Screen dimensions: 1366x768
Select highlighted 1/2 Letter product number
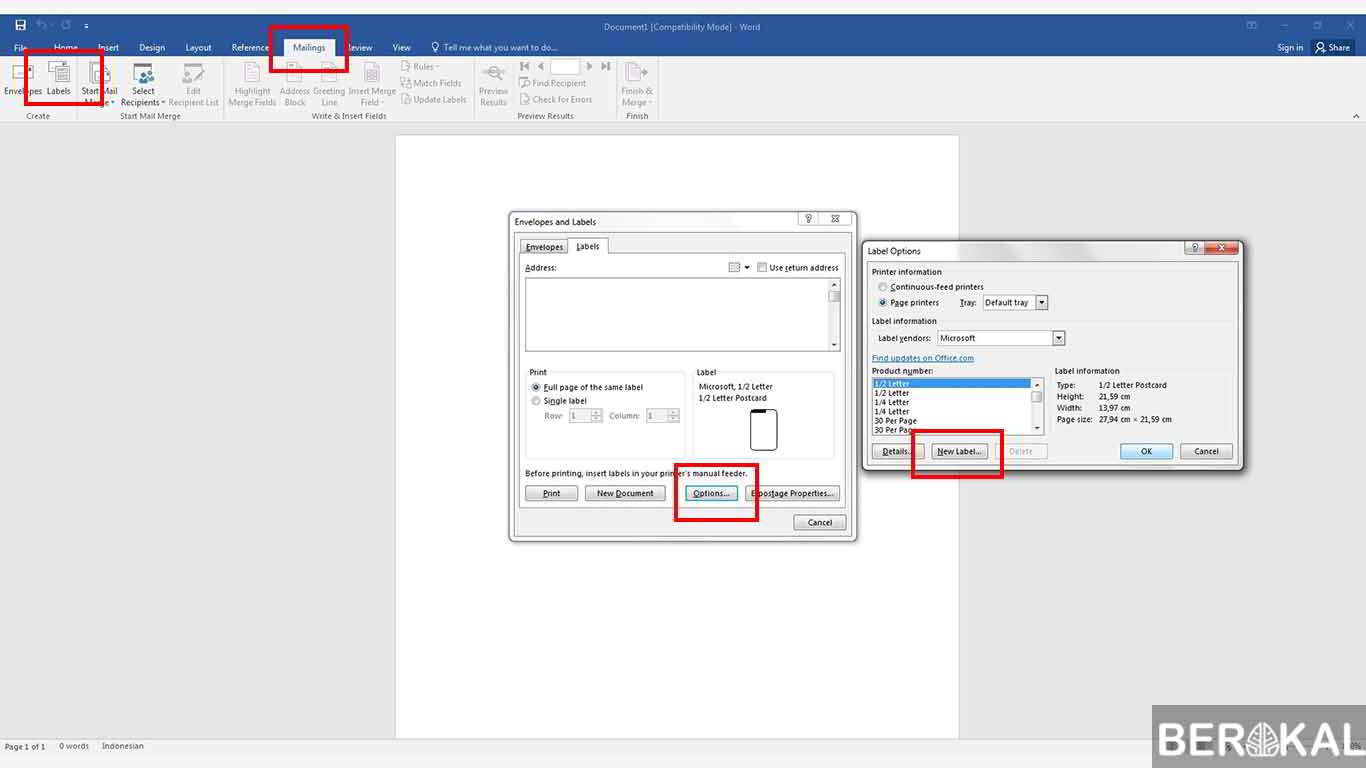[x=951, y=383]
